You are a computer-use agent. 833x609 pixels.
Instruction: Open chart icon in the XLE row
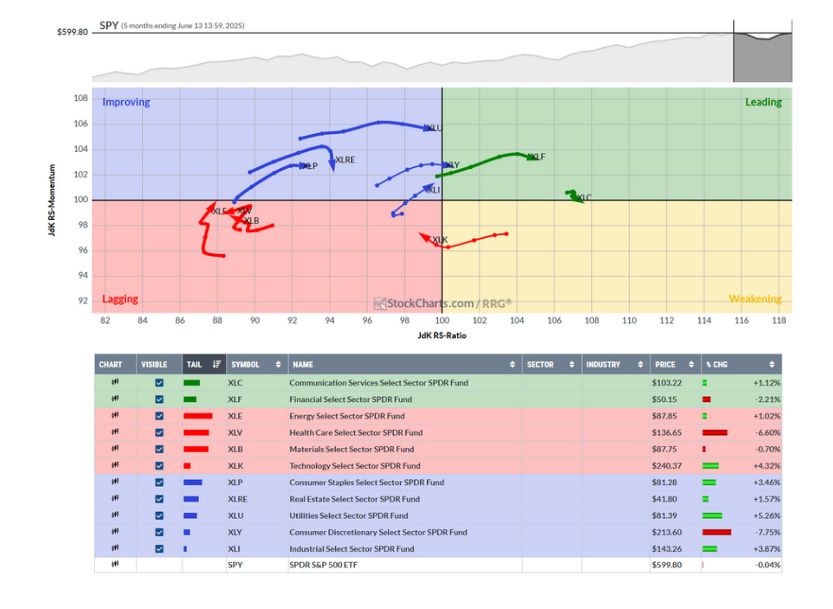pos(115,415)
